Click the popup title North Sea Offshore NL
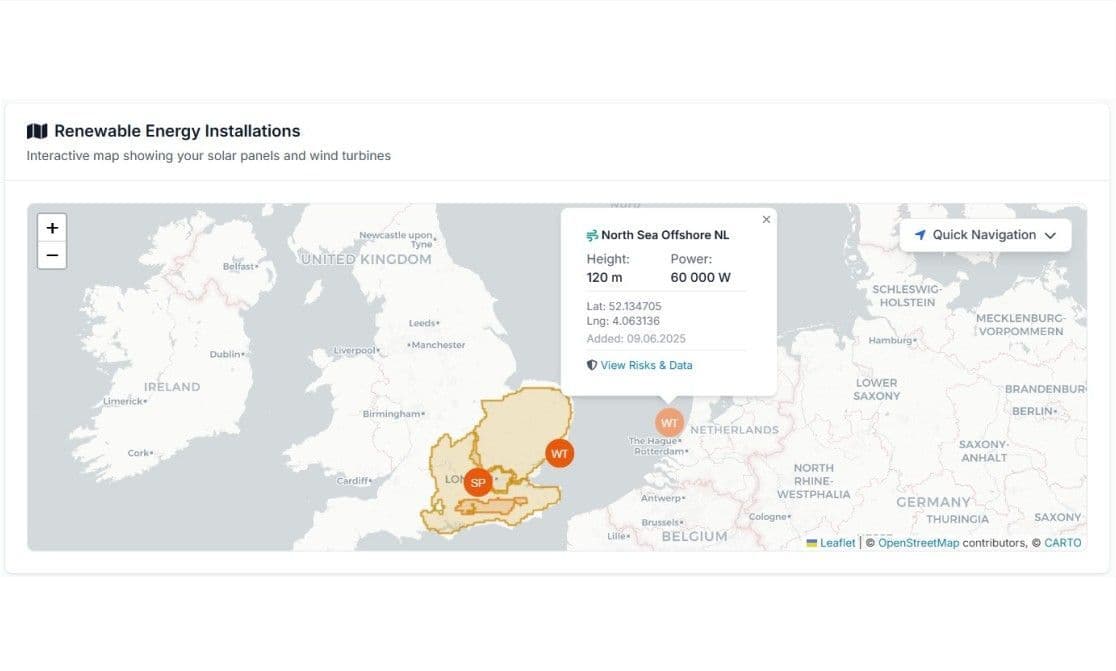This screenshot has width=1116, height=671. 665,235
